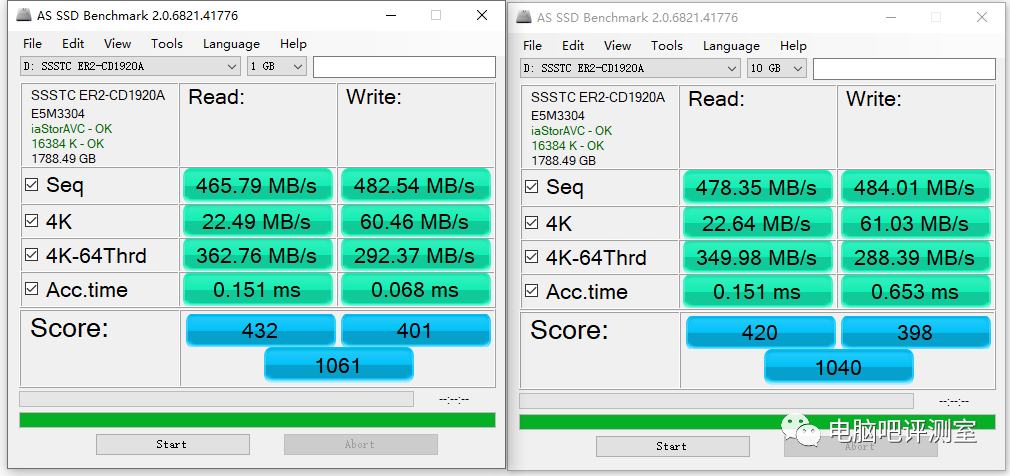The width and height of the screenshot is (1010, 476).
Task: Click iaStorAVC - OK in left window
Action: tap(71, 129)
